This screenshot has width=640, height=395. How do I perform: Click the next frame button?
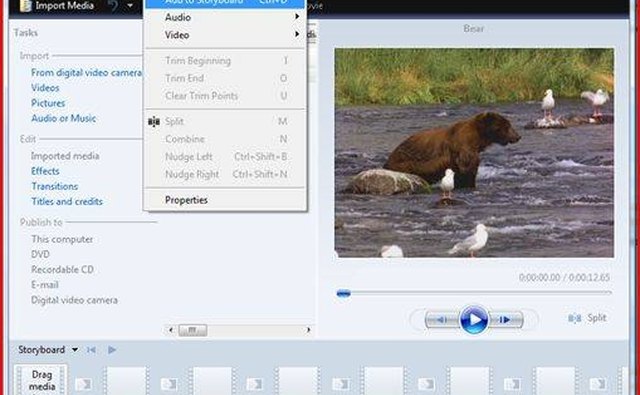point(505,320)
